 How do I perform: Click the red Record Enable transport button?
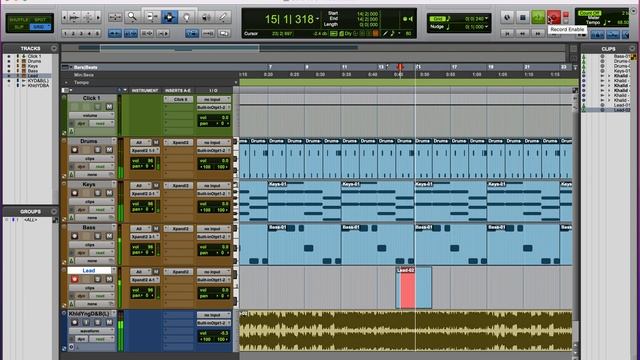coord(554,17)
